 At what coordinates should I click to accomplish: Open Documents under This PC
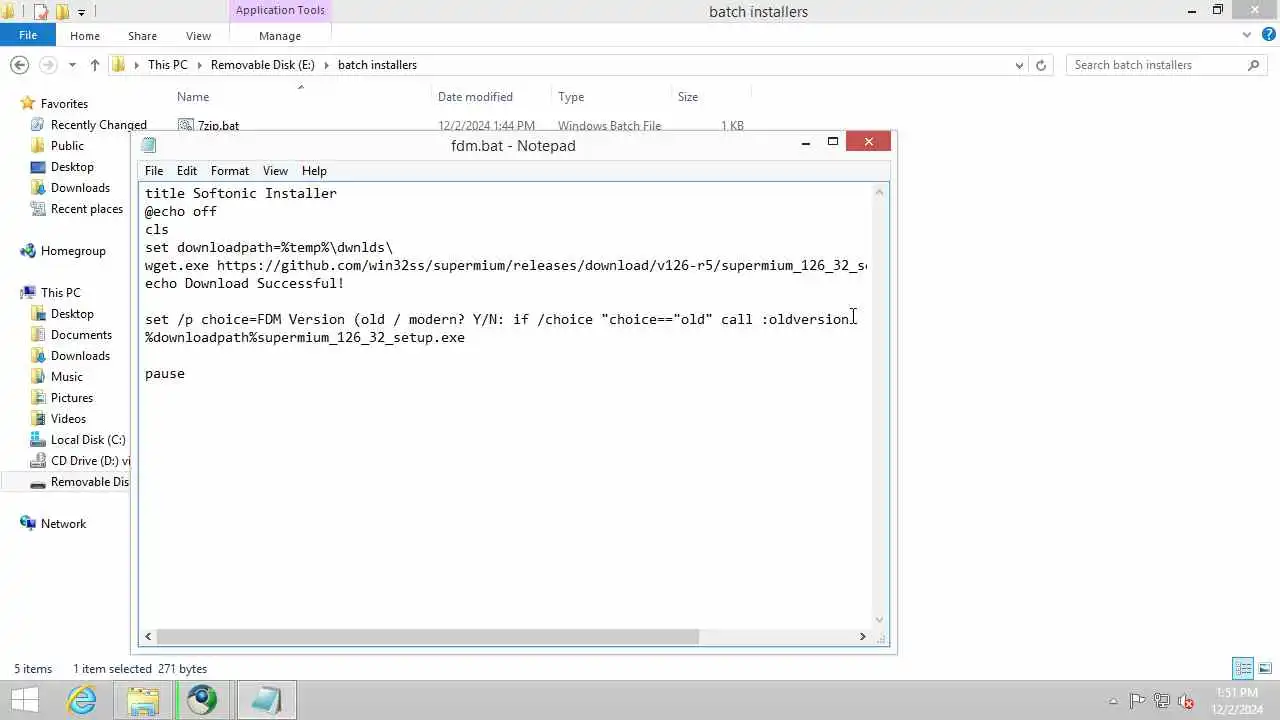click(81, 335)
